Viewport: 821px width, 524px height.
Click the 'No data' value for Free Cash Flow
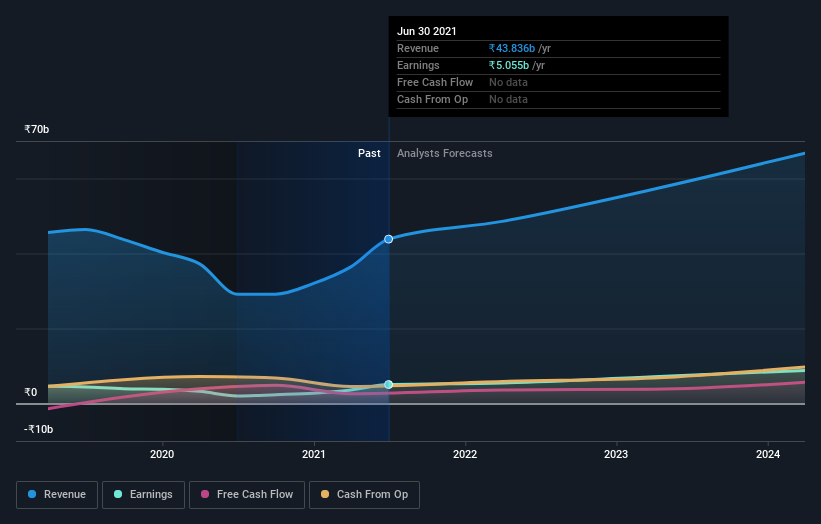508,82
